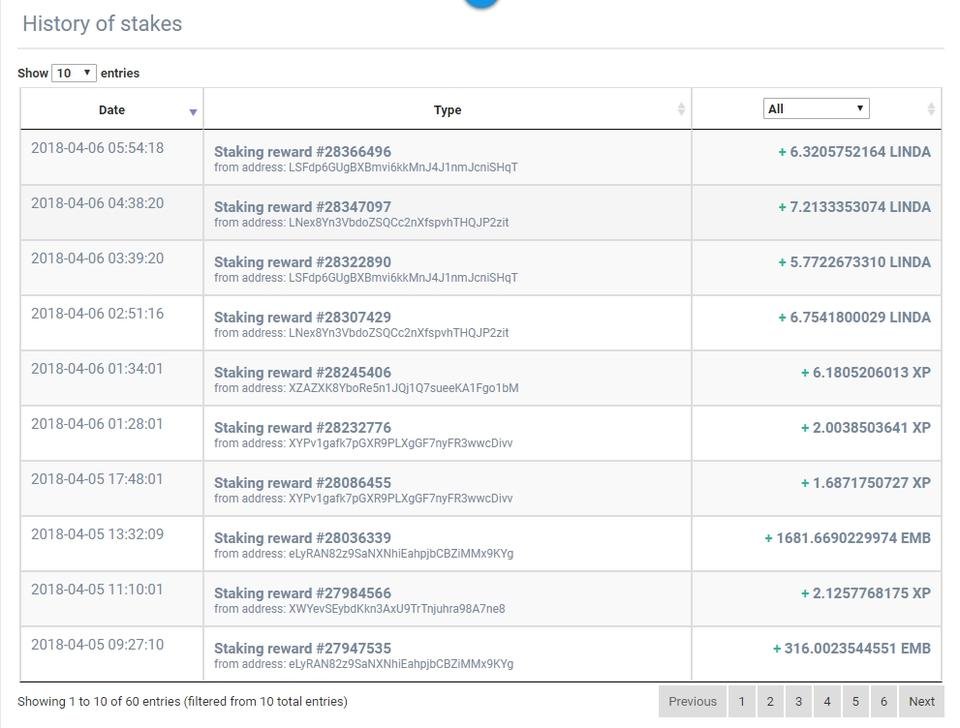Select Staking reward #28036339 title

click(x=302, y=538)
